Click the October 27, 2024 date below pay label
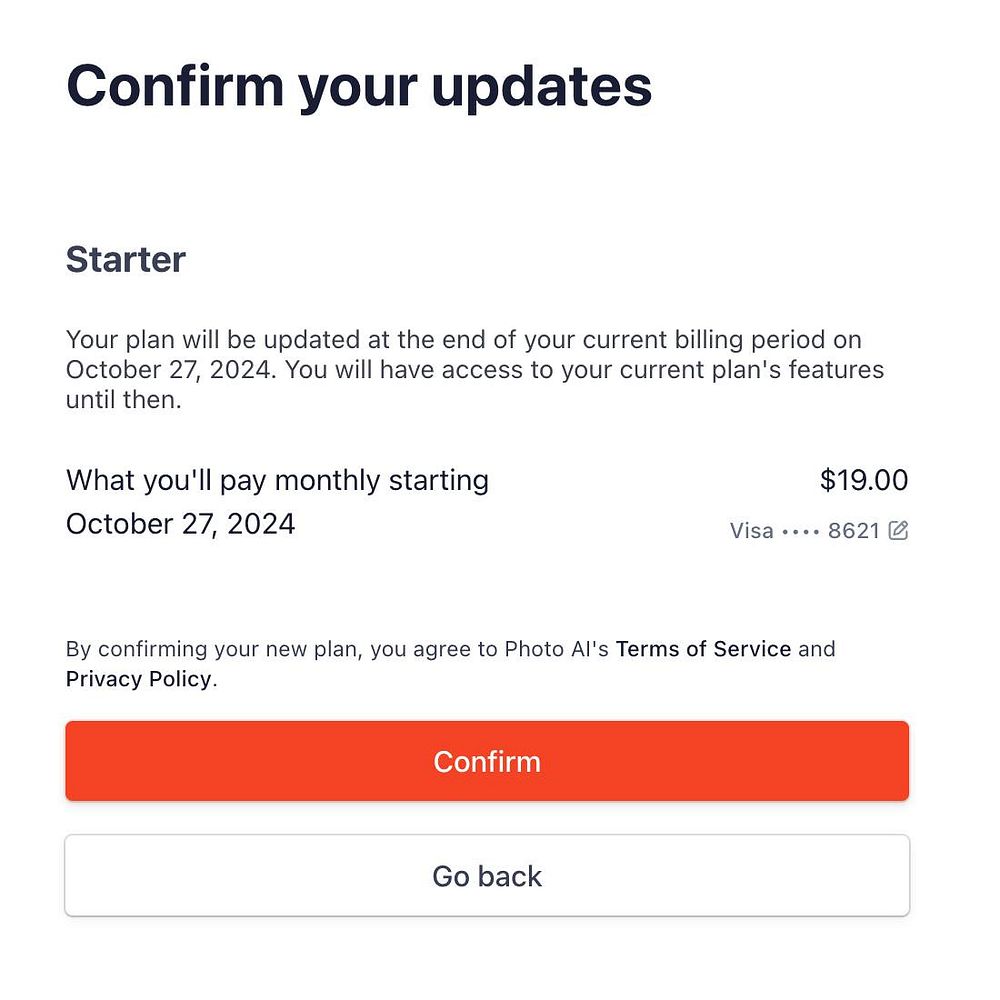This screenshot has width=1000, height=1000. coord(180,524)
